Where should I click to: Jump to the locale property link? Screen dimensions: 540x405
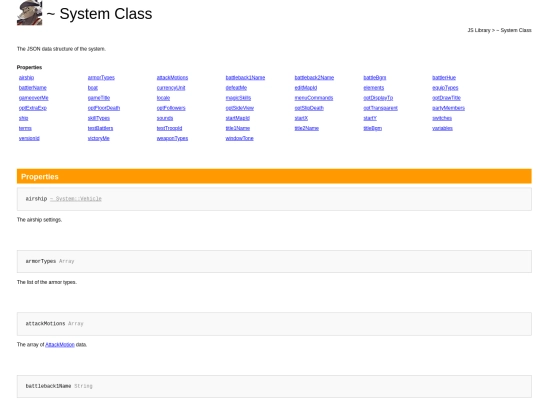tap(163, 98)
